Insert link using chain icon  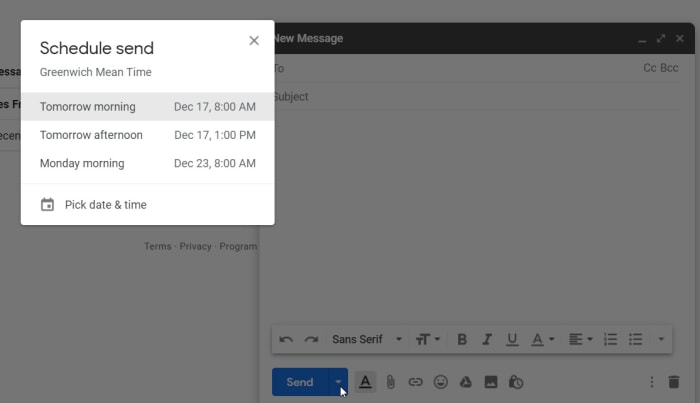(416, 382)
